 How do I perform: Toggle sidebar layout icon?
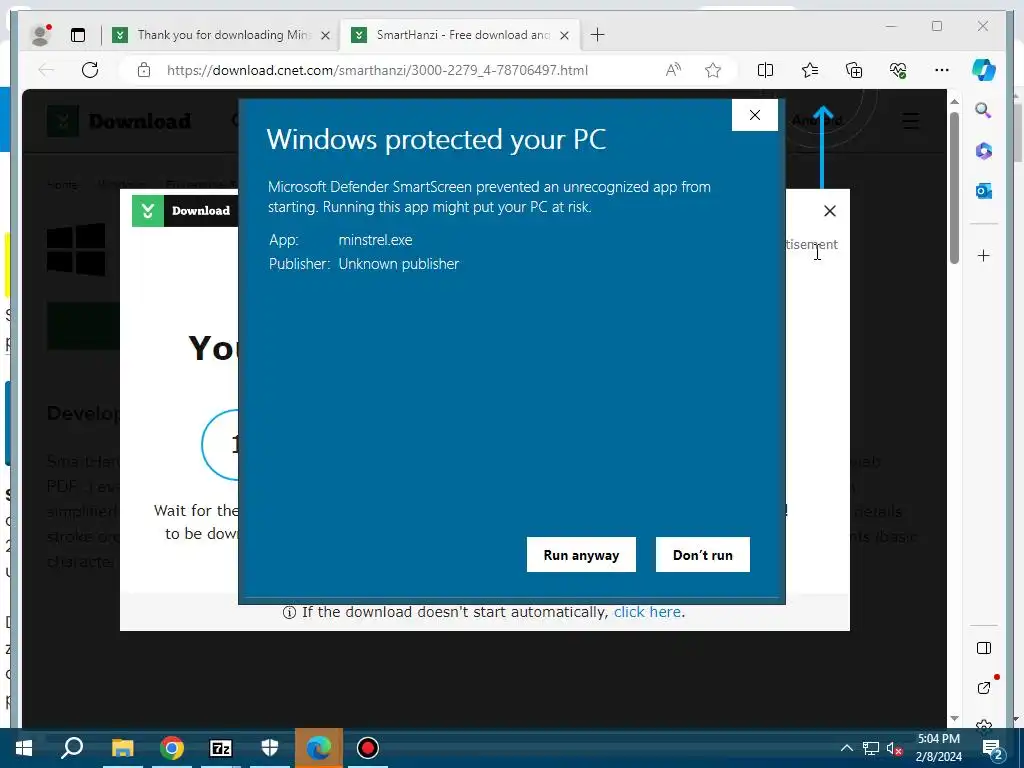[984, 648]
